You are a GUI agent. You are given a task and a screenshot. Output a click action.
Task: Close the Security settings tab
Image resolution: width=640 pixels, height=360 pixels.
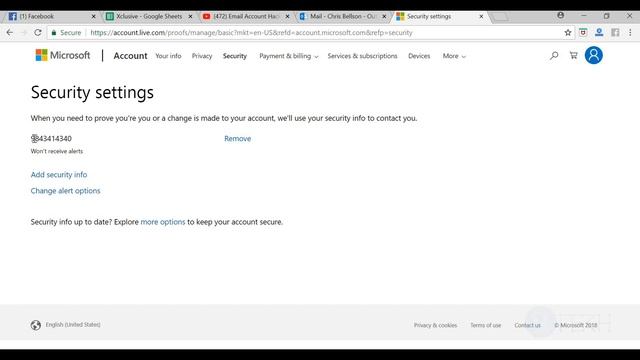point(481,16)
